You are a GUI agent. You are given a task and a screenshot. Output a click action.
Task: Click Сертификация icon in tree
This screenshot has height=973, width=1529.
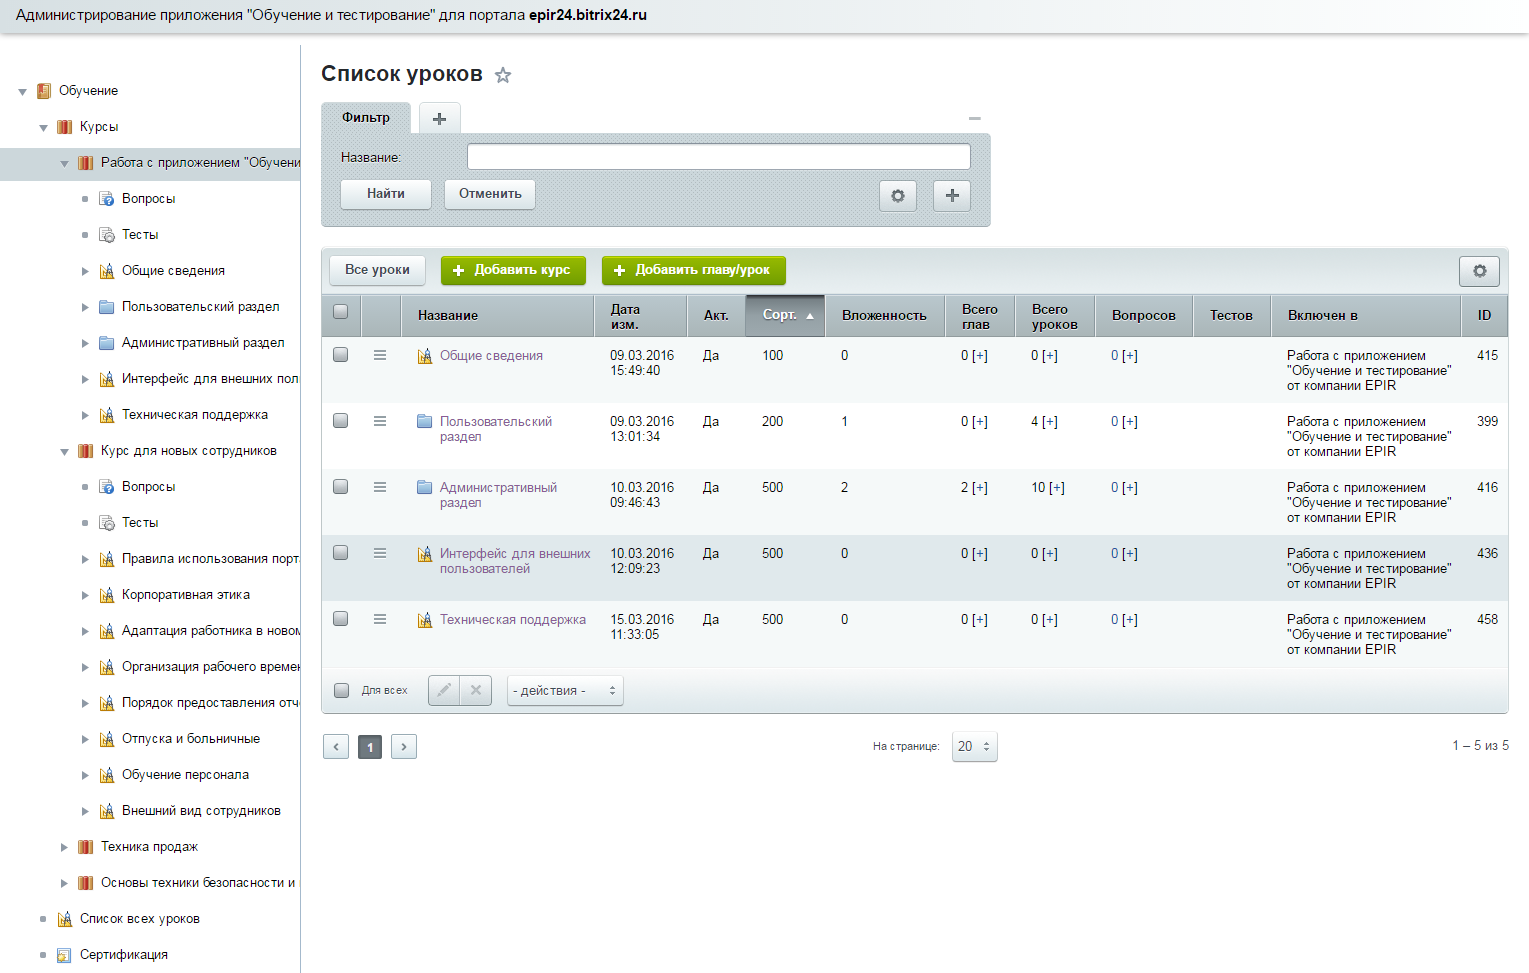64,955
